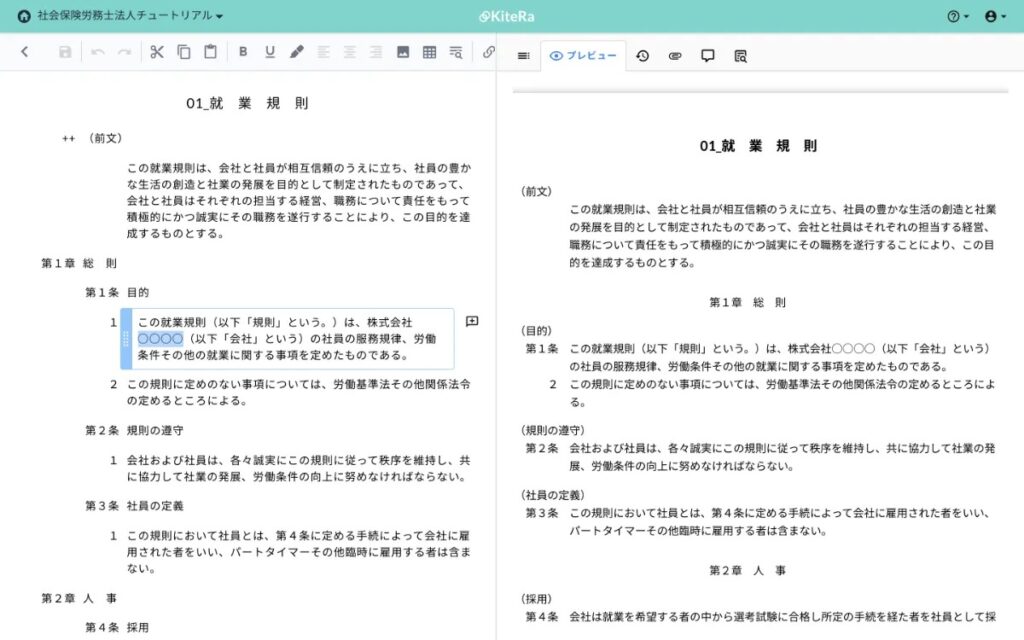
Task: Cut with the scissors icon
Action: (x=157, y=52)
